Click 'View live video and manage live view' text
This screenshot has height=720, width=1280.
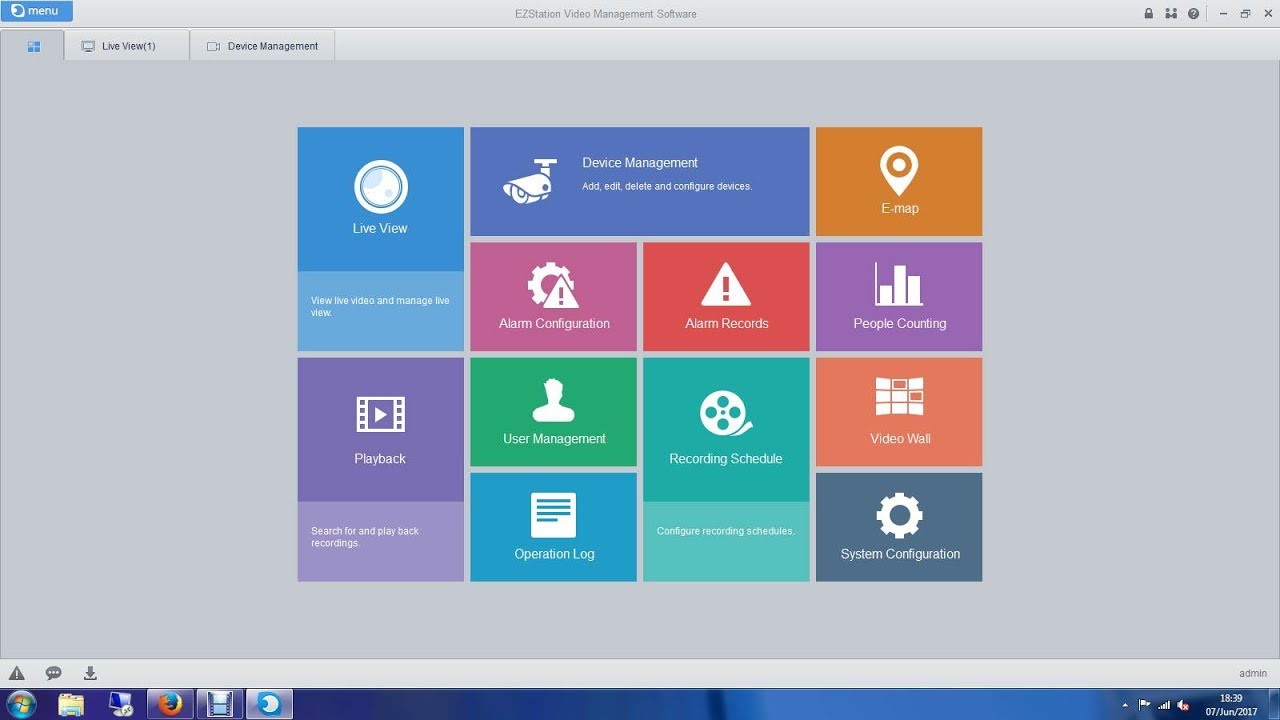click(x=380, y=306)
